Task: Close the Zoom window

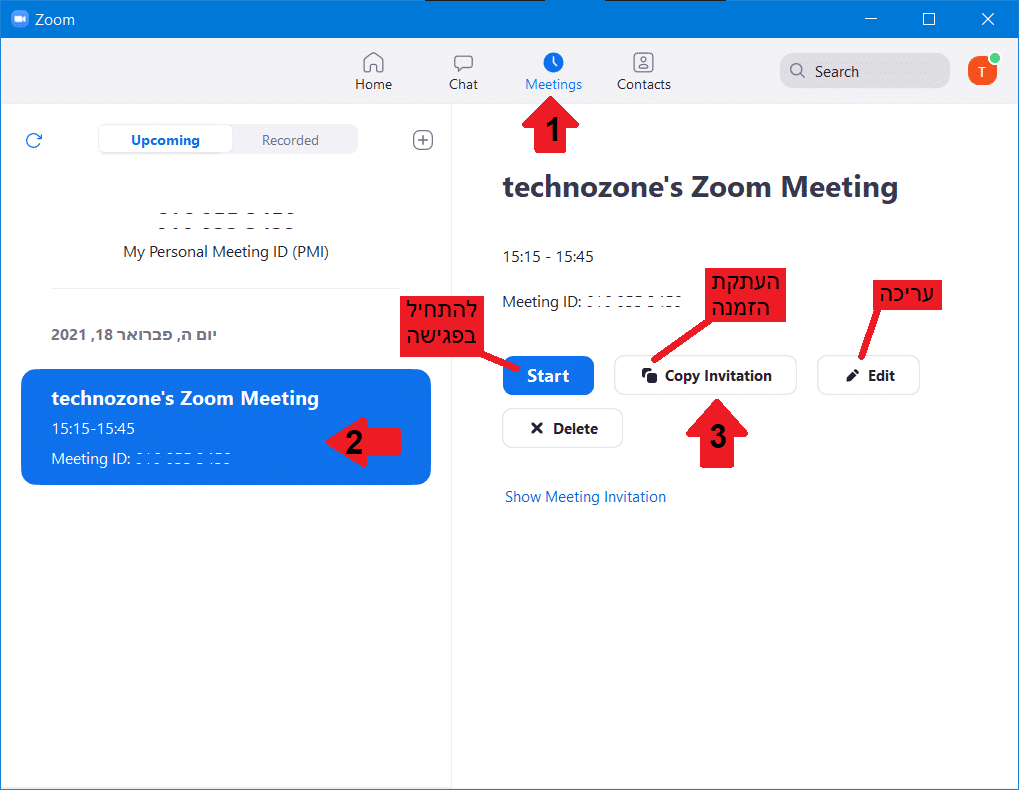Action: (987, 19)
